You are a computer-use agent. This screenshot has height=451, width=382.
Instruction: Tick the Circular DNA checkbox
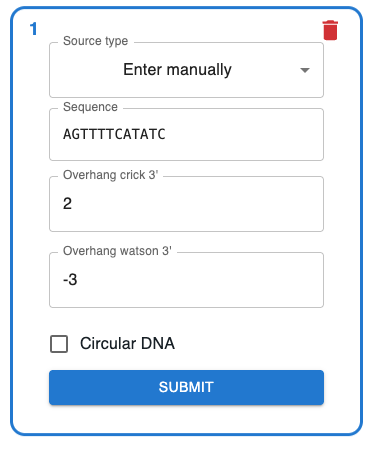coord(59,344)
